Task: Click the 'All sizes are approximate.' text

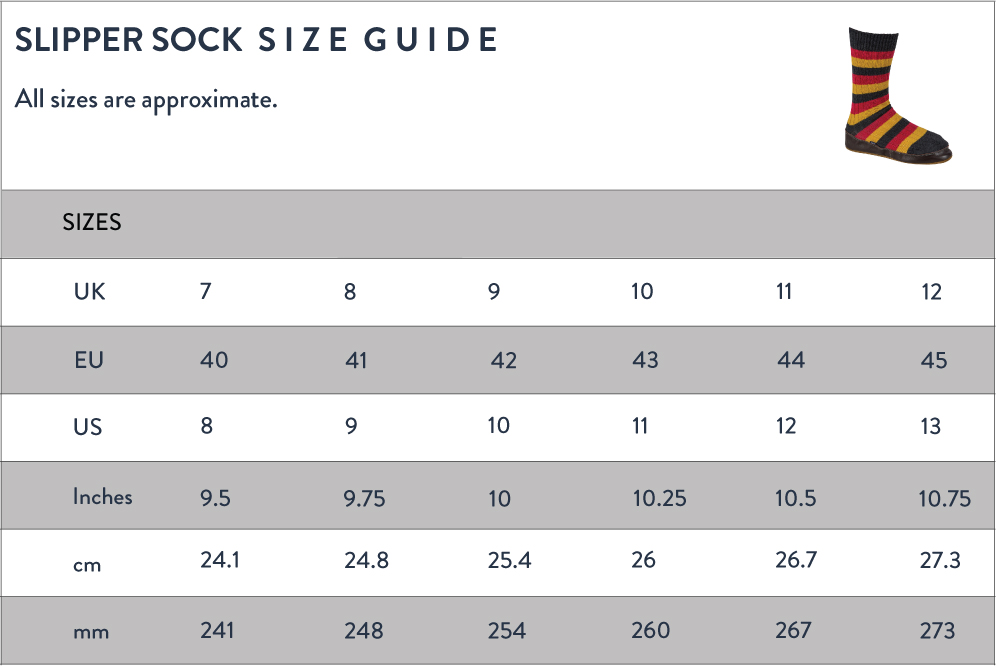Action: pyautogui.click(x=146, y=100)
